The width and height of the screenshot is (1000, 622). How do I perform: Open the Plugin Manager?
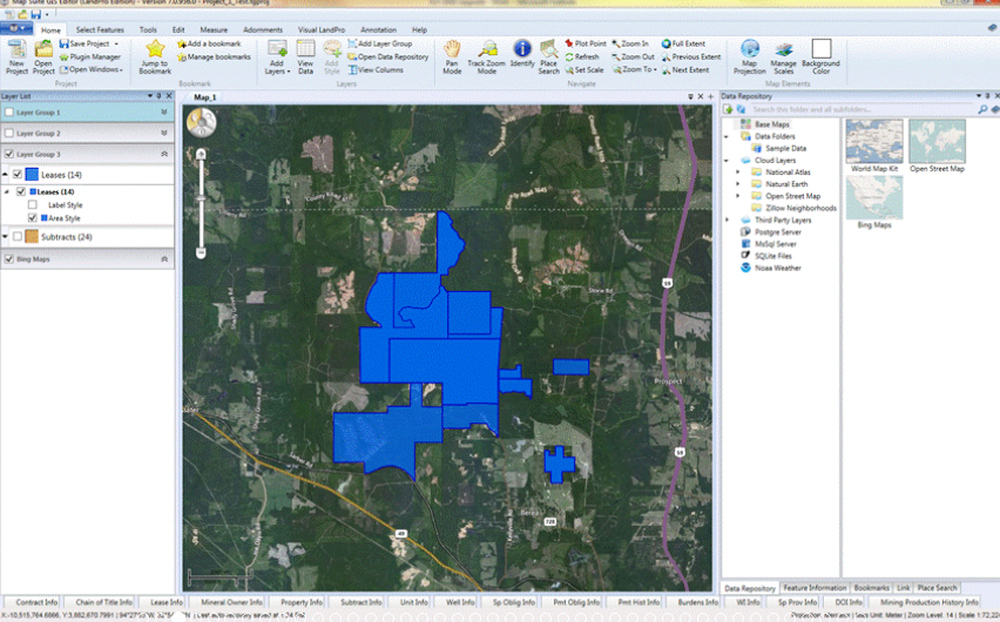tap(89, 57)
